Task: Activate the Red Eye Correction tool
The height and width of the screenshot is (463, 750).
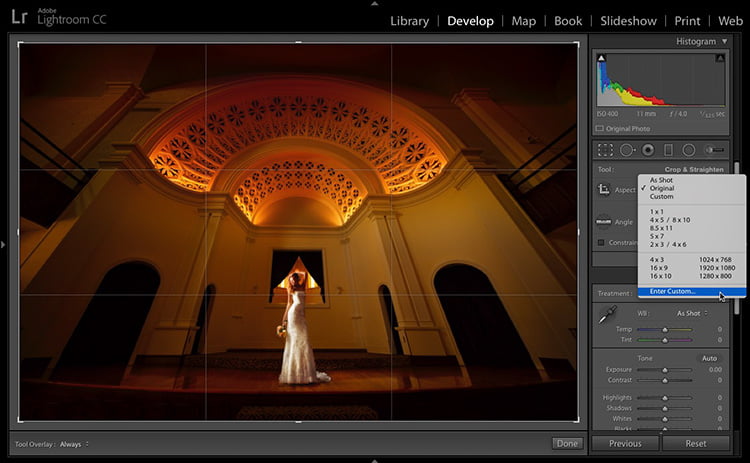Action: click(x=648, y=150)
